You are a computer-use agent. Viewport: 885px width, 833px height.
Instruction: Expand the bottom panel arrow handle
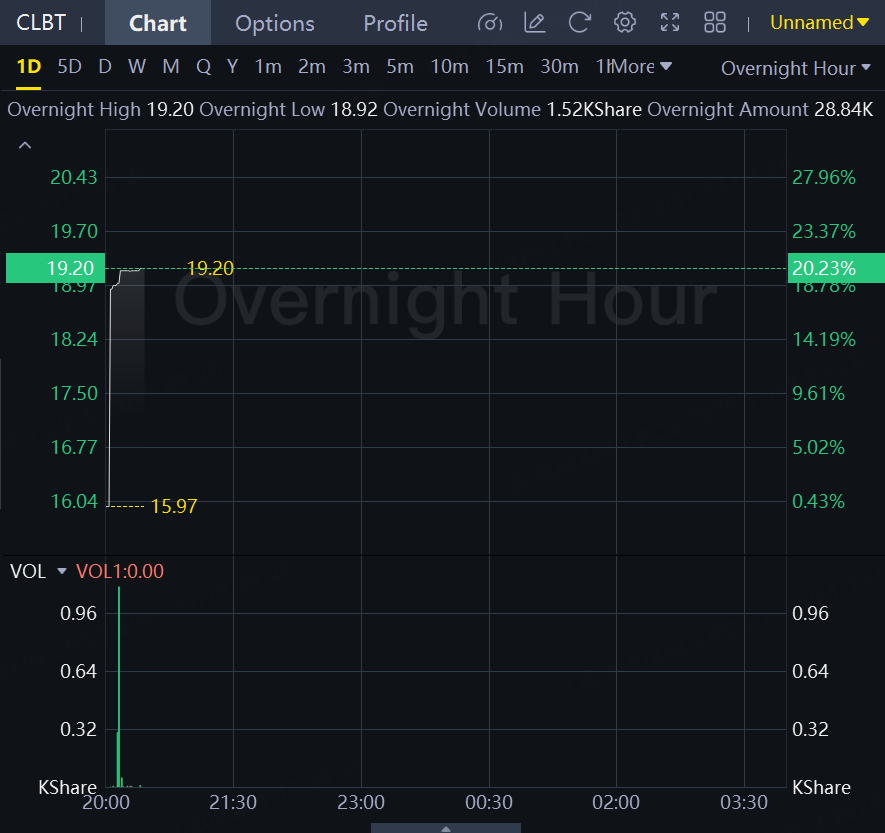coord(445,827)
